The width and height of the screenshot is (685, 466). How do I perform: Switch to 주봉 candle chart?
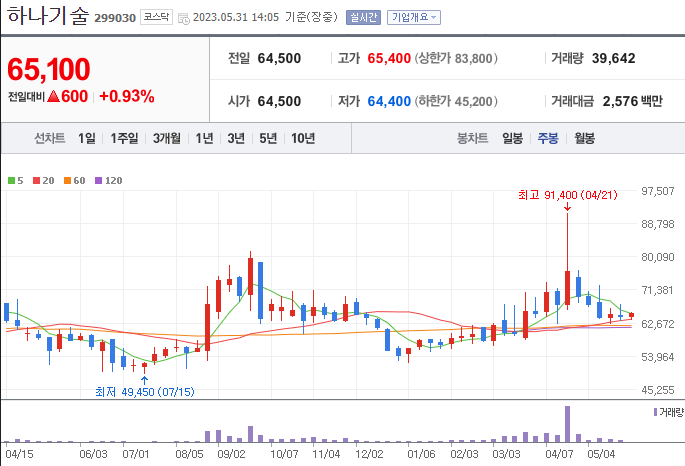(548, 138)
